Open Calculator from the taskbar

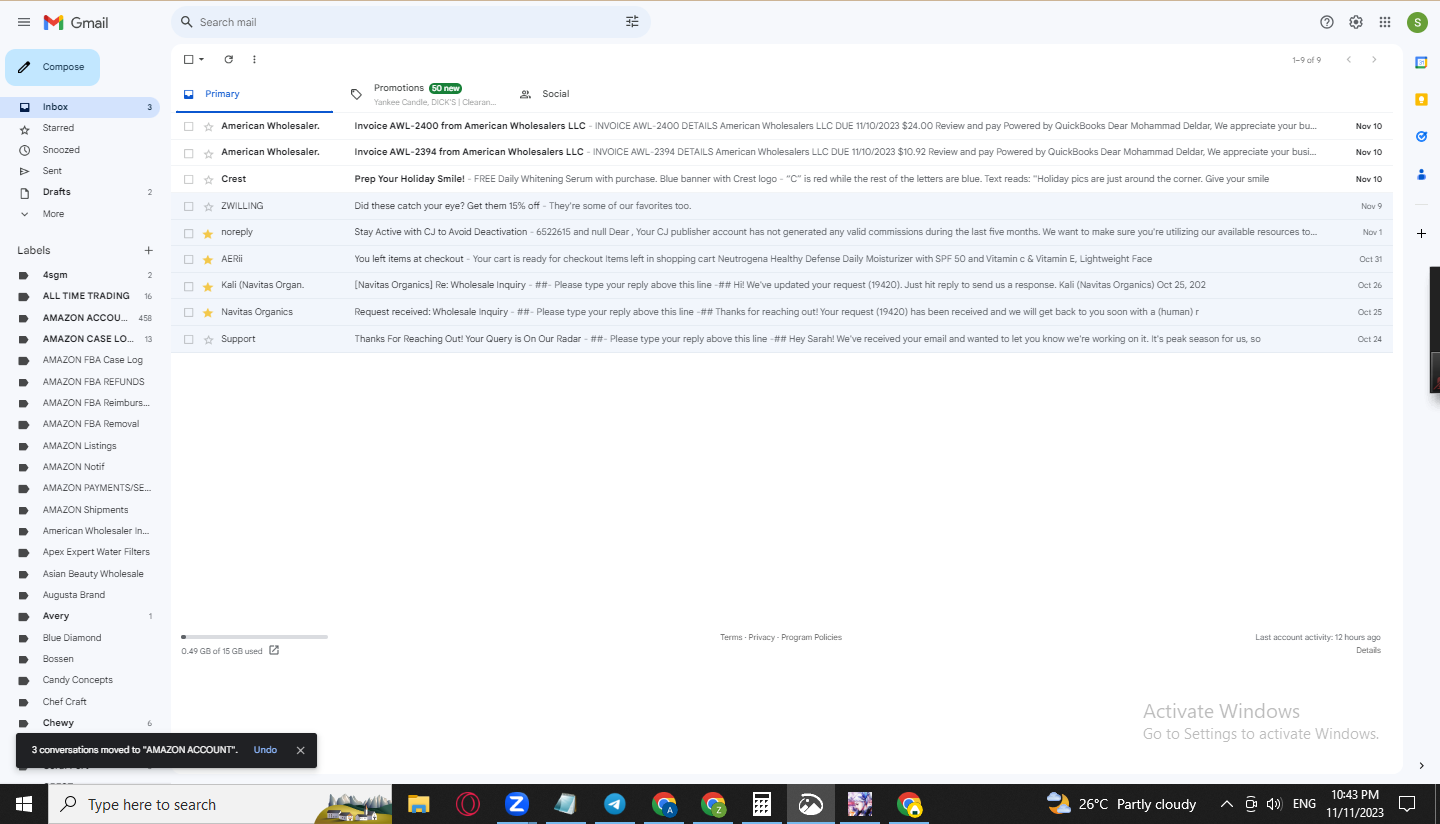761,804
